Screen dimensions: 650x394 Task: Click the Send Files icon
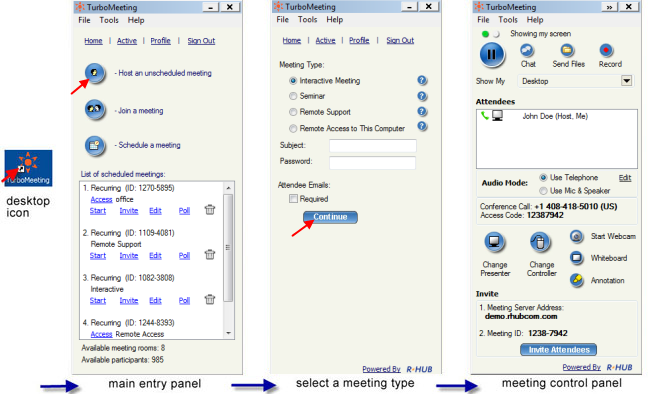pyautogui.click(x=567, y=51)
